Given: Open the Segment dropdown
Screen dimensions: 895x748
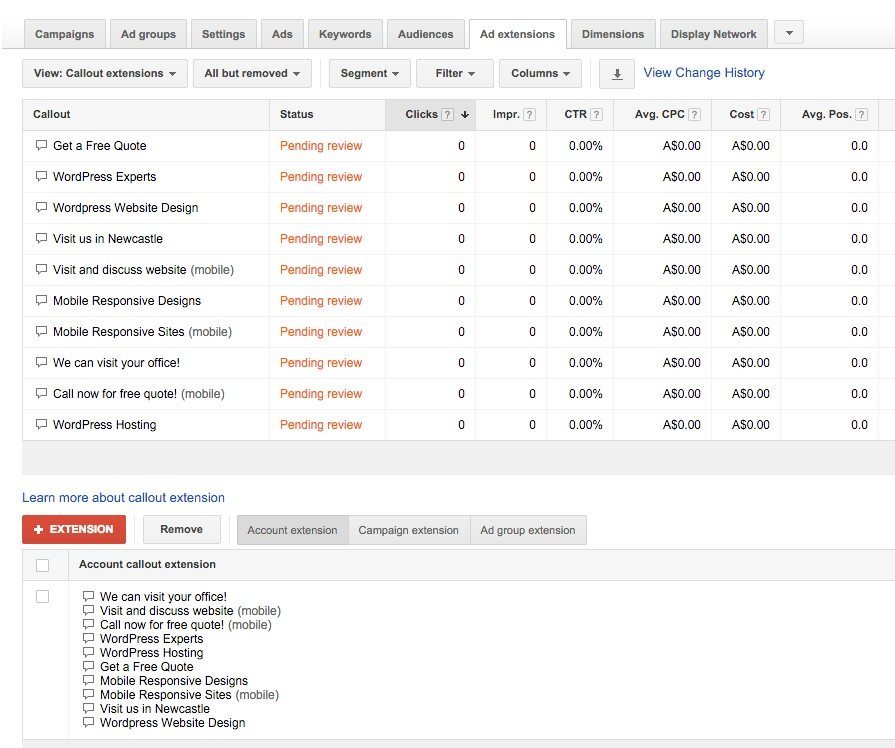Looking at the screenshot, I should pyautogui.click(x=370, y=73).
